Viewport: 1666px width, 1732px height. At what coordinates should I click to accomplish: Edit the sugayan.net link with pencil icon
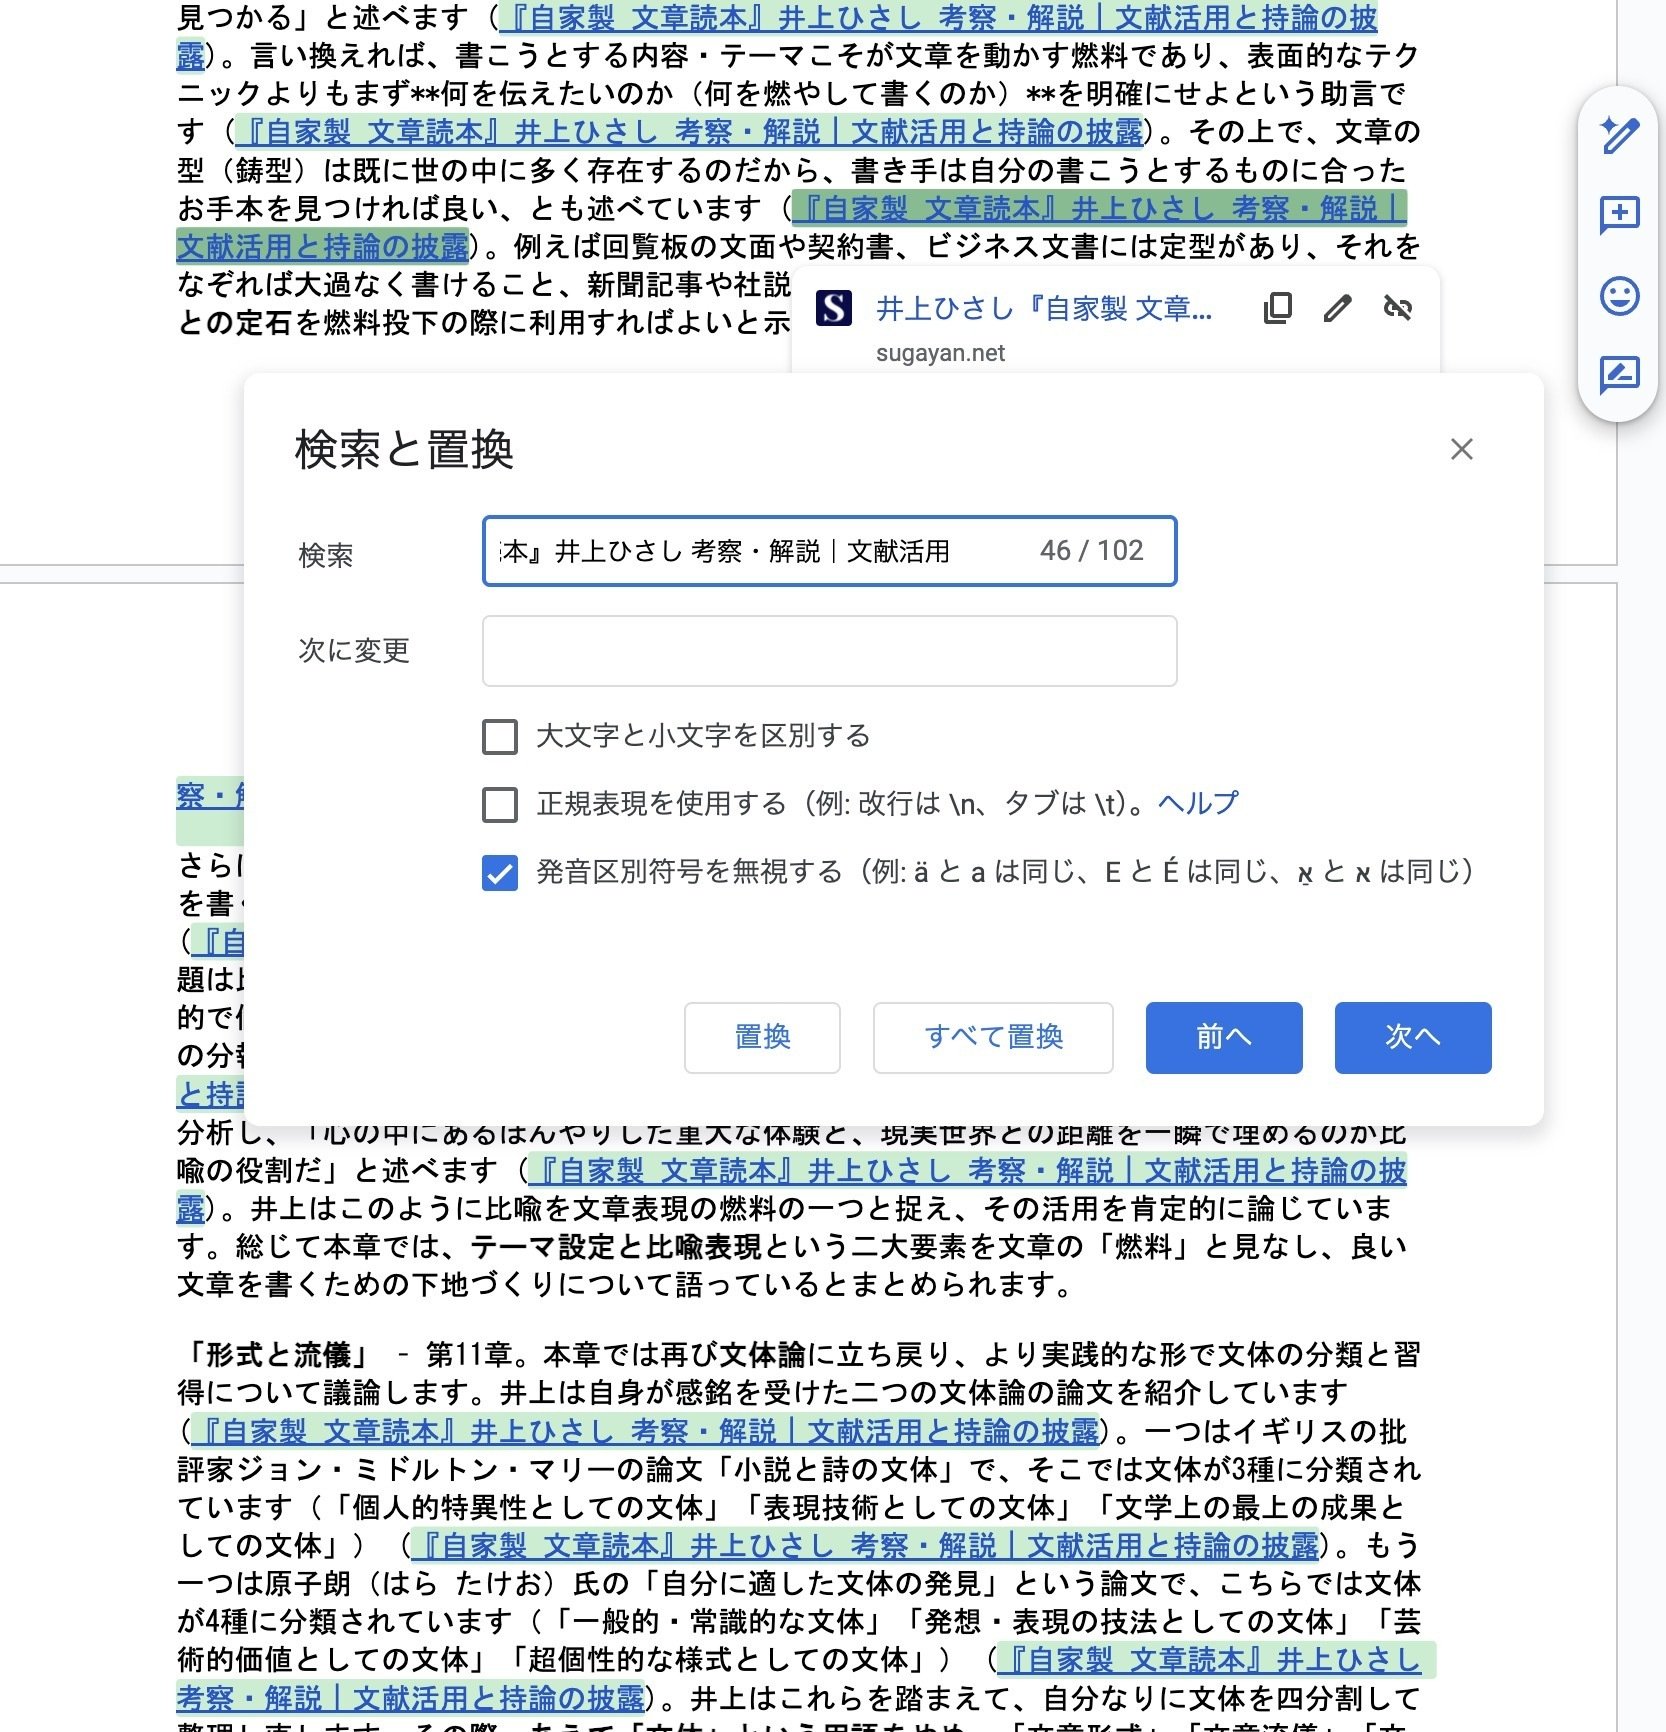click(1338, 309)
